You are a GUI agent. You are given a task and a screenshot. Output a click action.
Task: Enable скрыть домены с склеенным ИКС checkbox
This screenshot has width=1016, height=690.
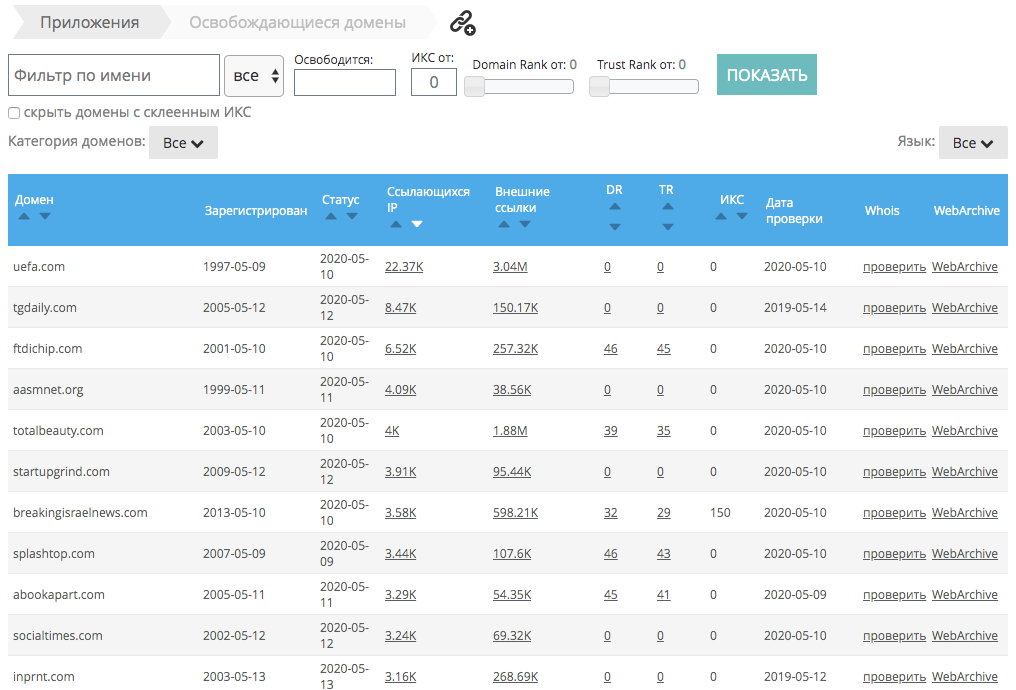[x=14, y=113]
